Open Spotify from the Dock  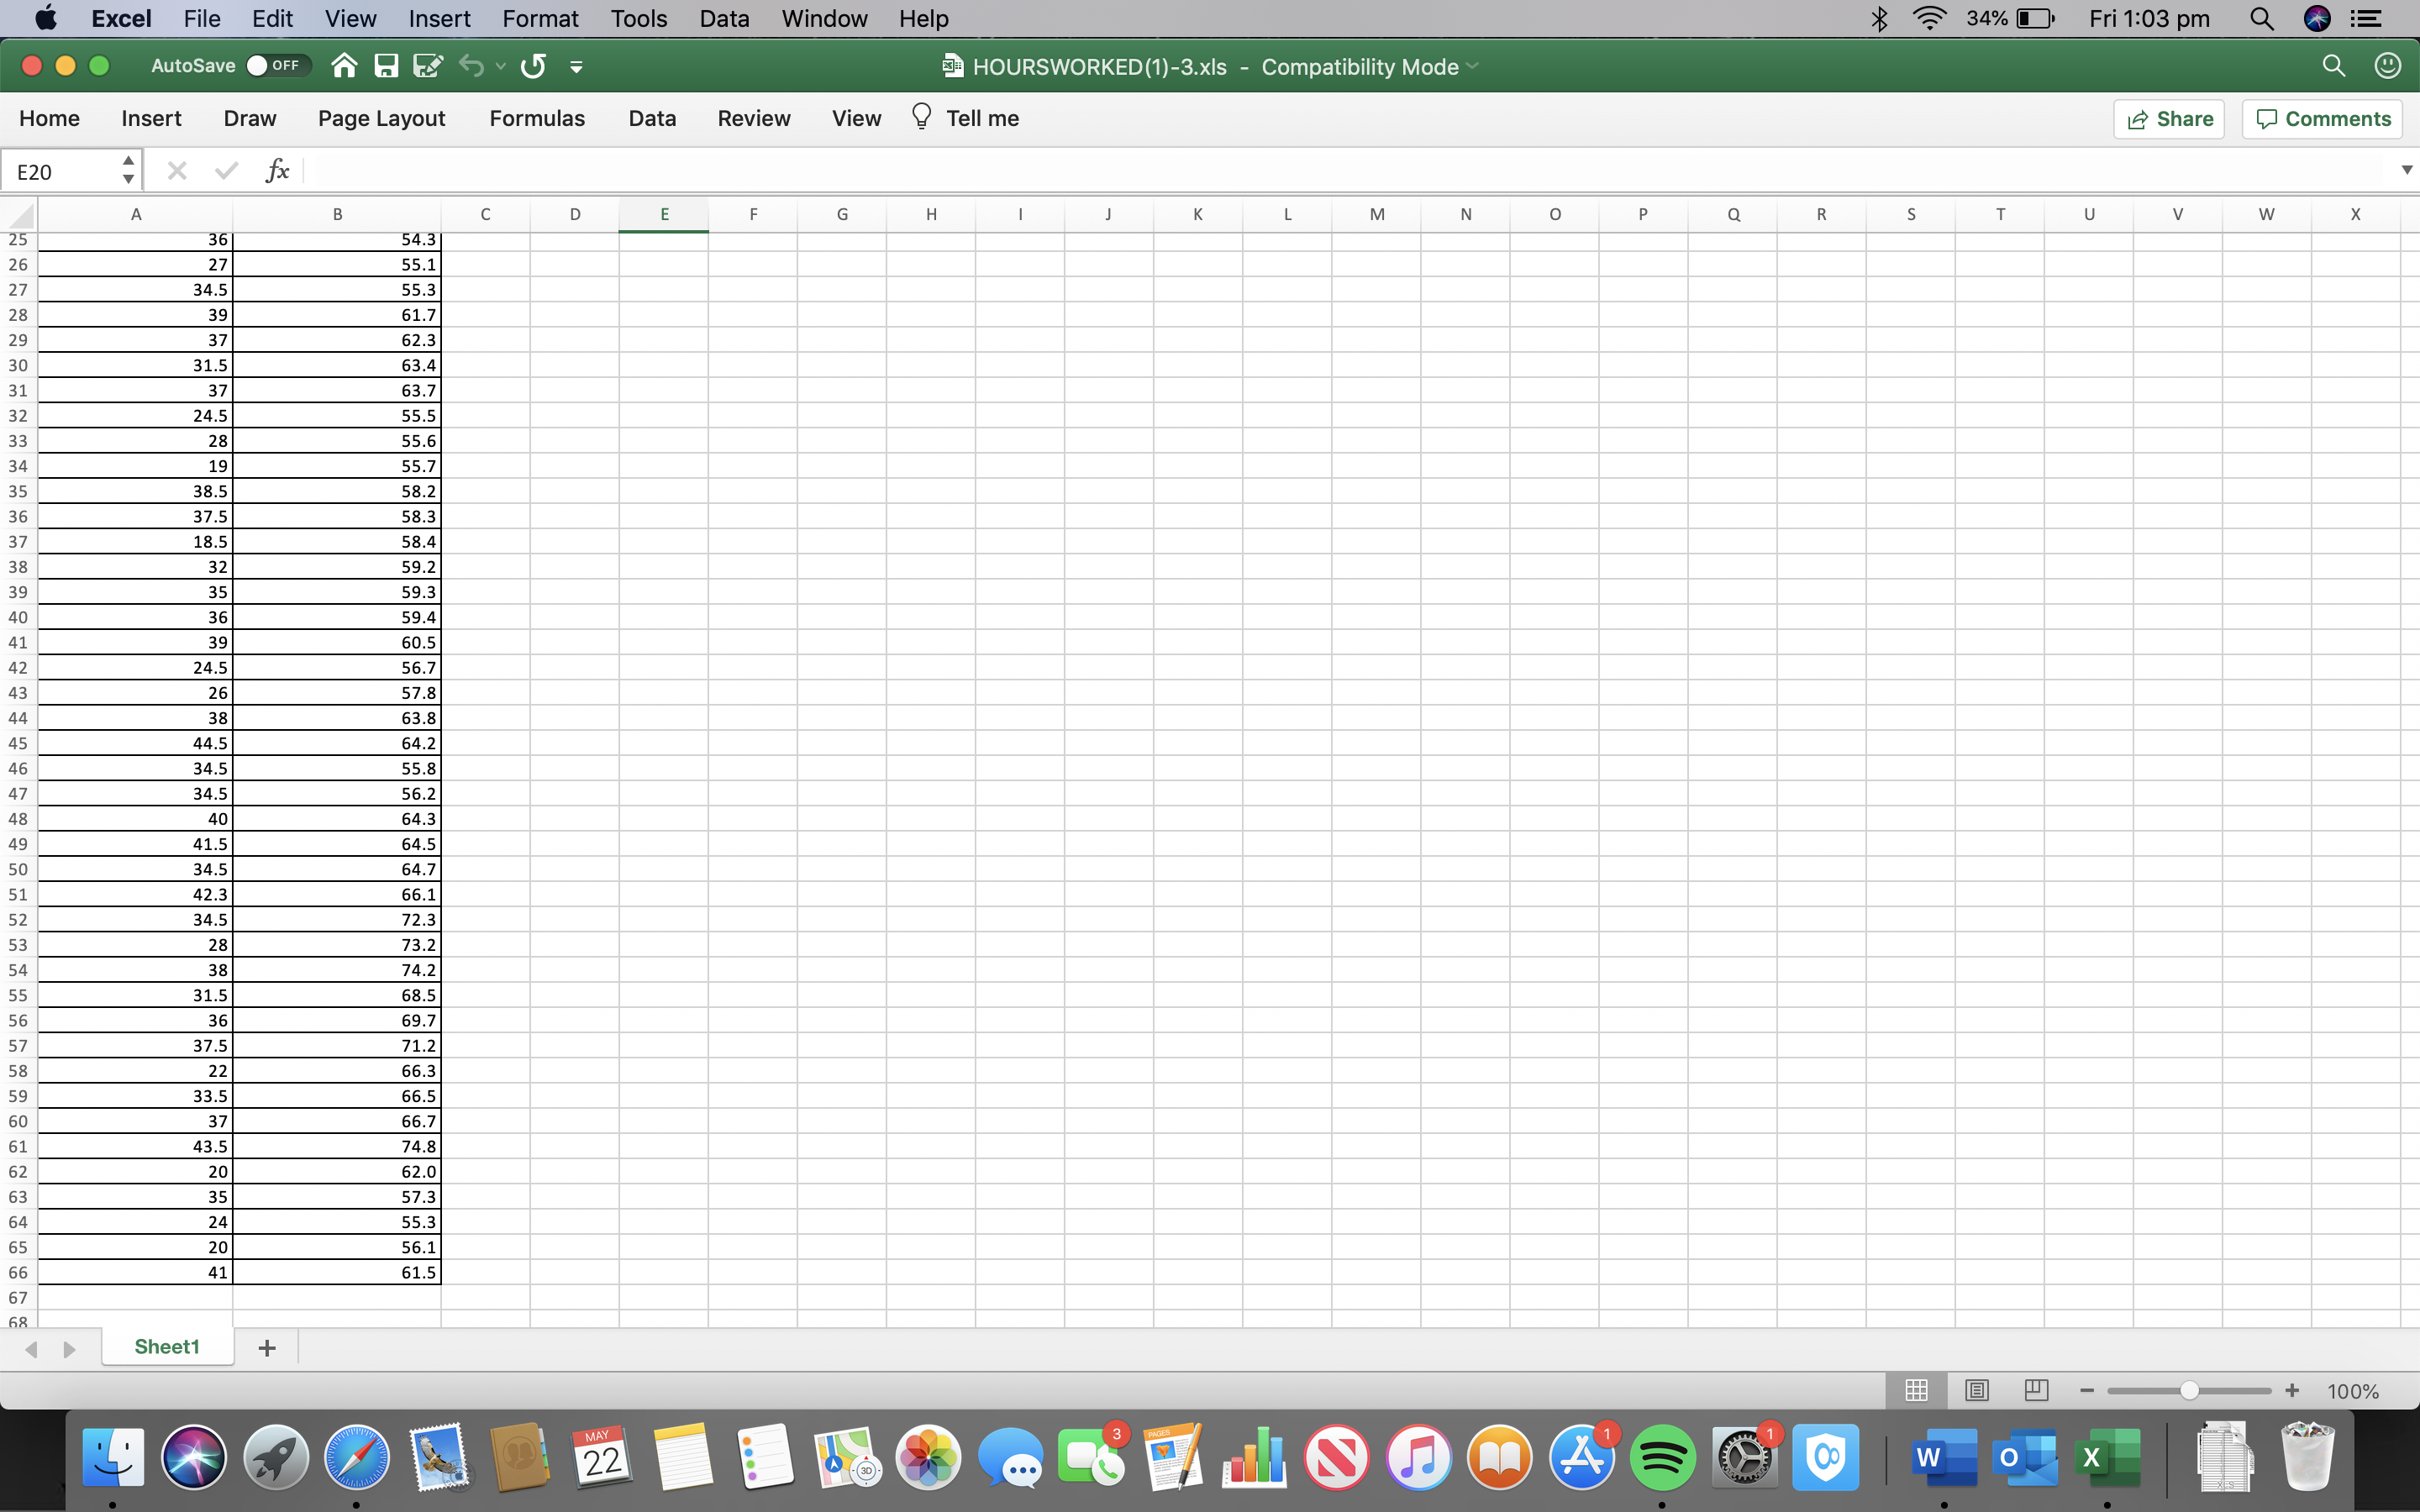click(x=1663, y=1457)
